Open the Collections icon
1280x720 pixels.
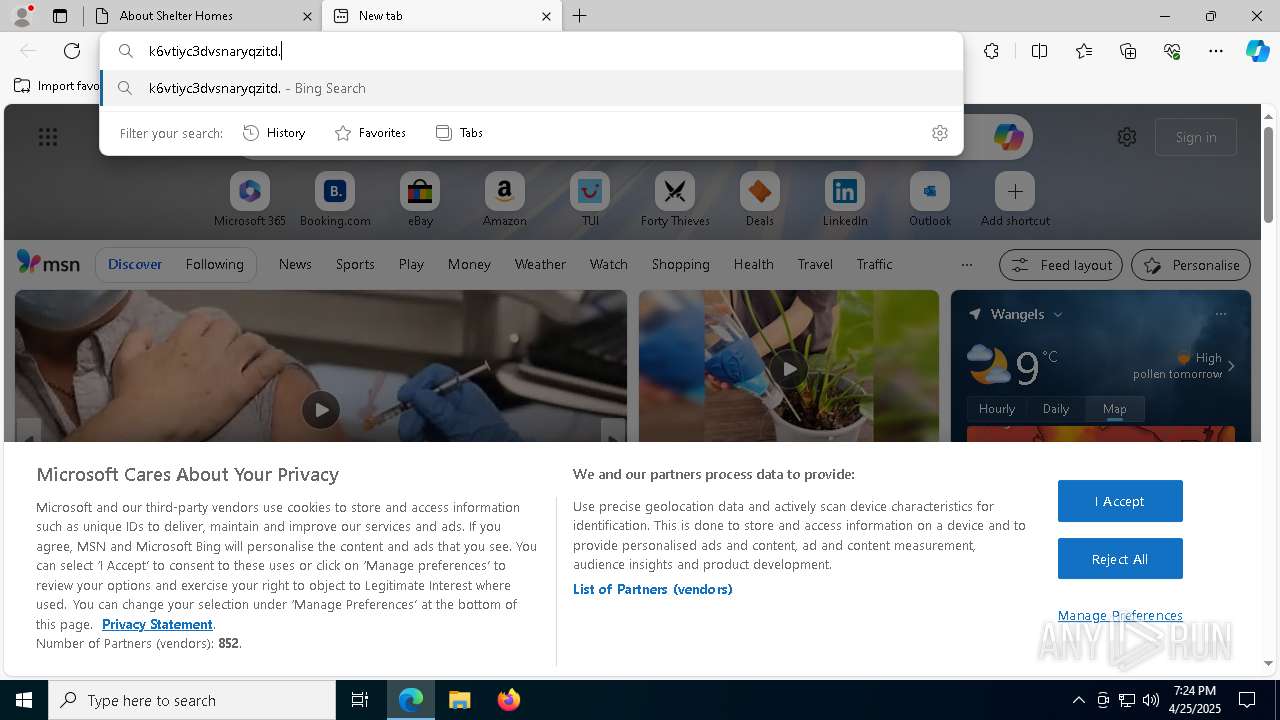tap(1128, 51)
